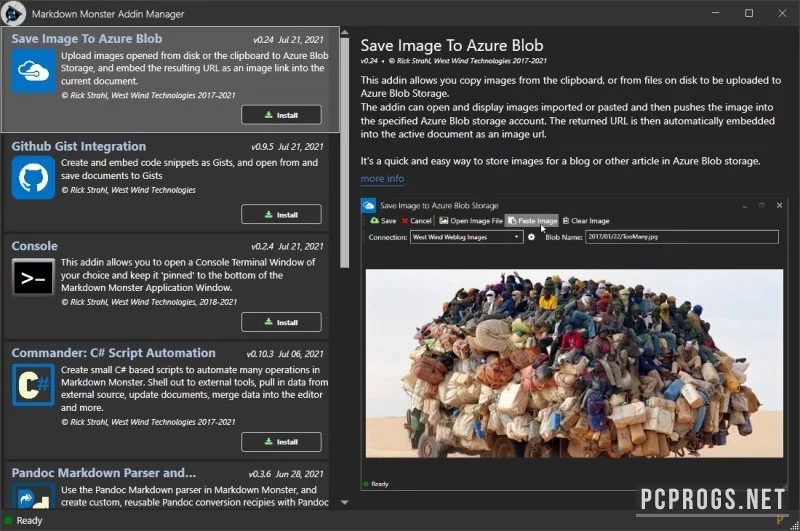Select the Pandoc Markdown Parser and... heading
This screenshot has height=531, width=800.
pyautogui.click(x=104, y=473)
